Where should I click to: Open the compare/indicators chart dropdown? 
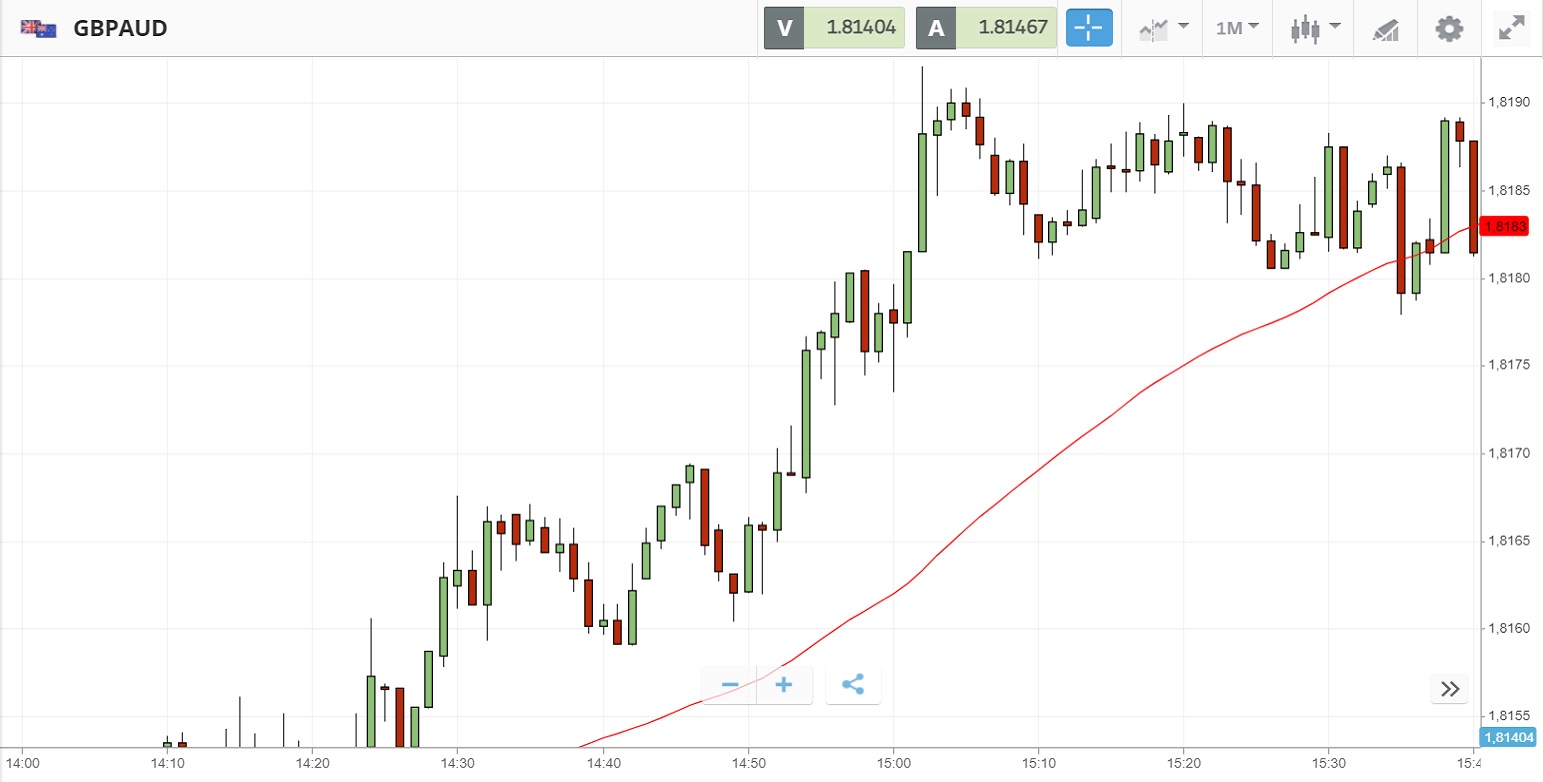coord(1164,28)
